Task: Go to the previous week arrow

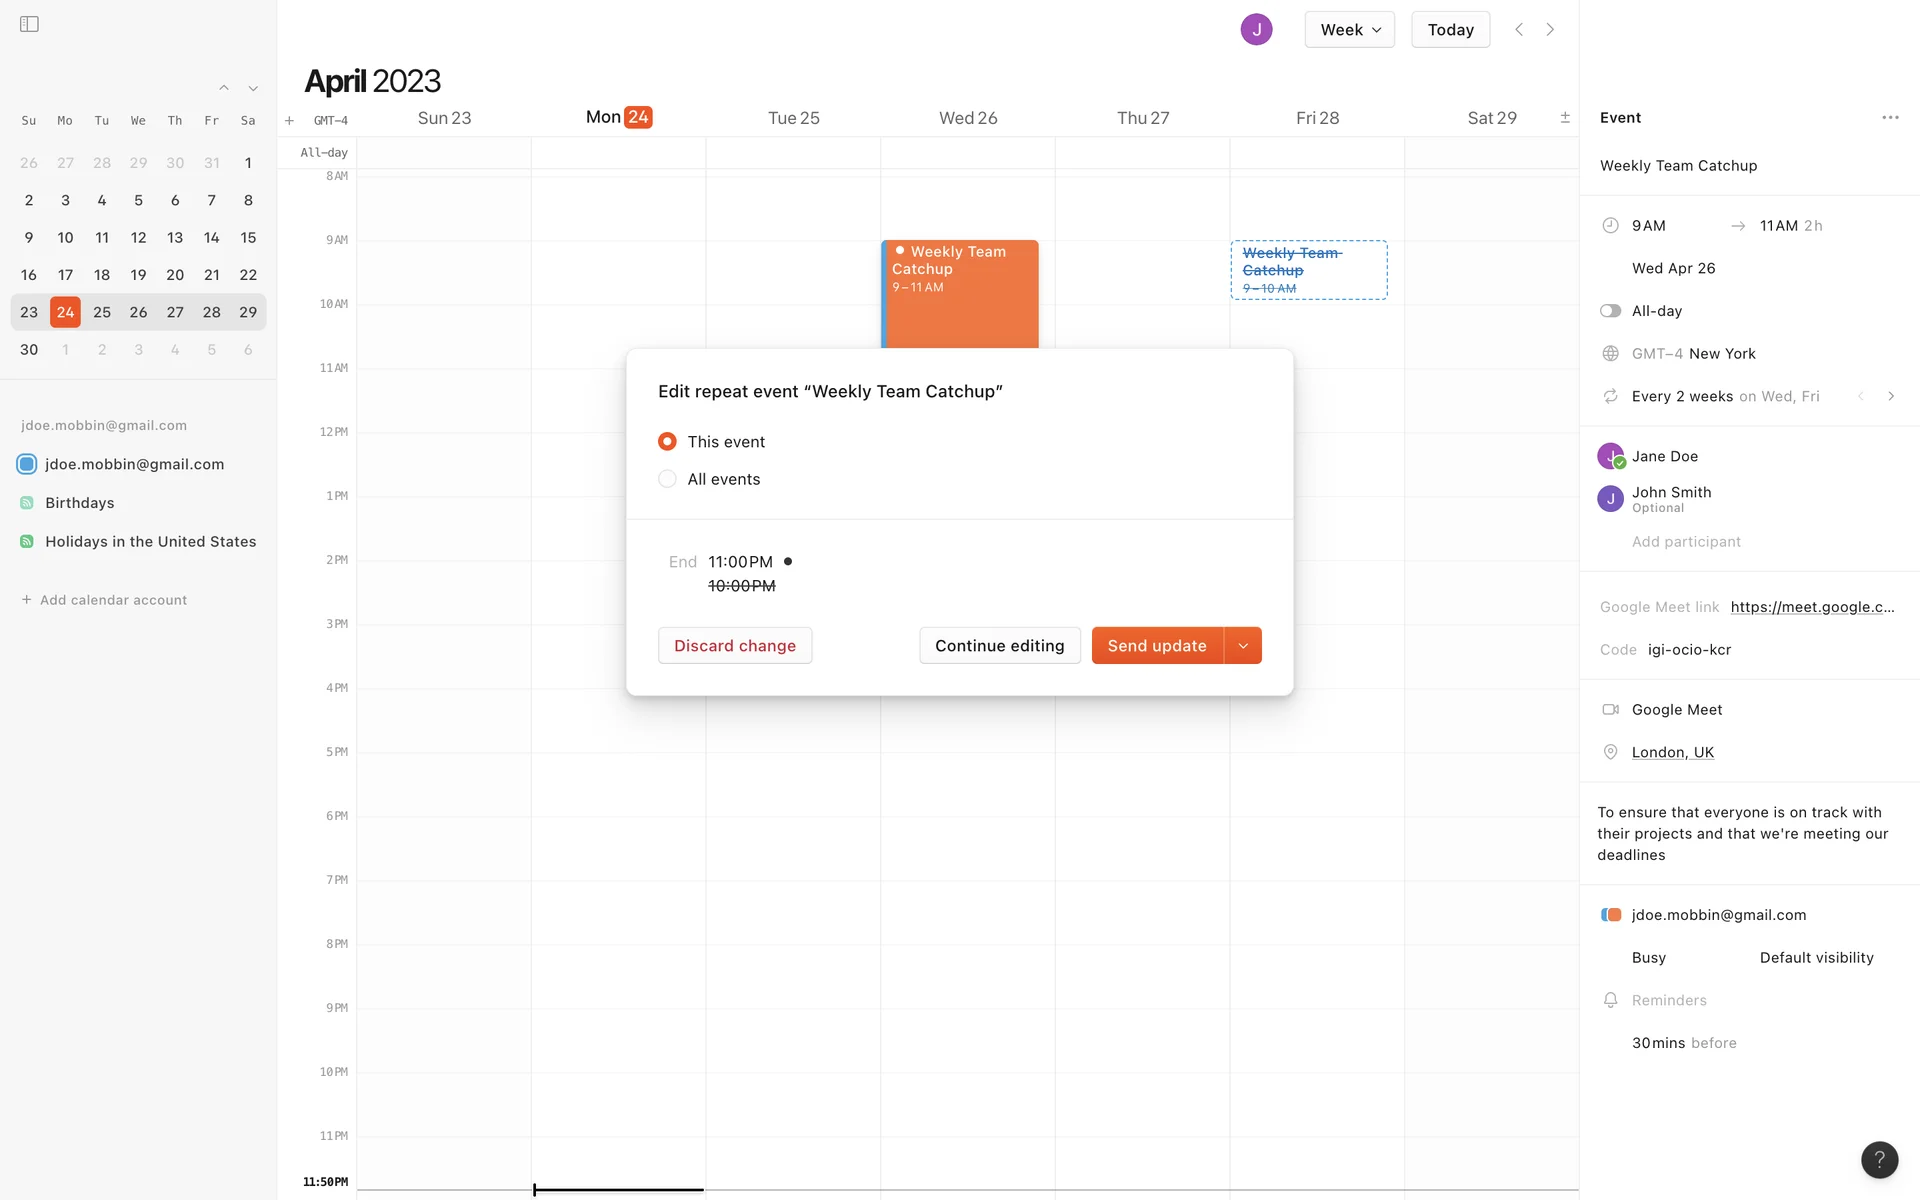Action: [1519, 30]
